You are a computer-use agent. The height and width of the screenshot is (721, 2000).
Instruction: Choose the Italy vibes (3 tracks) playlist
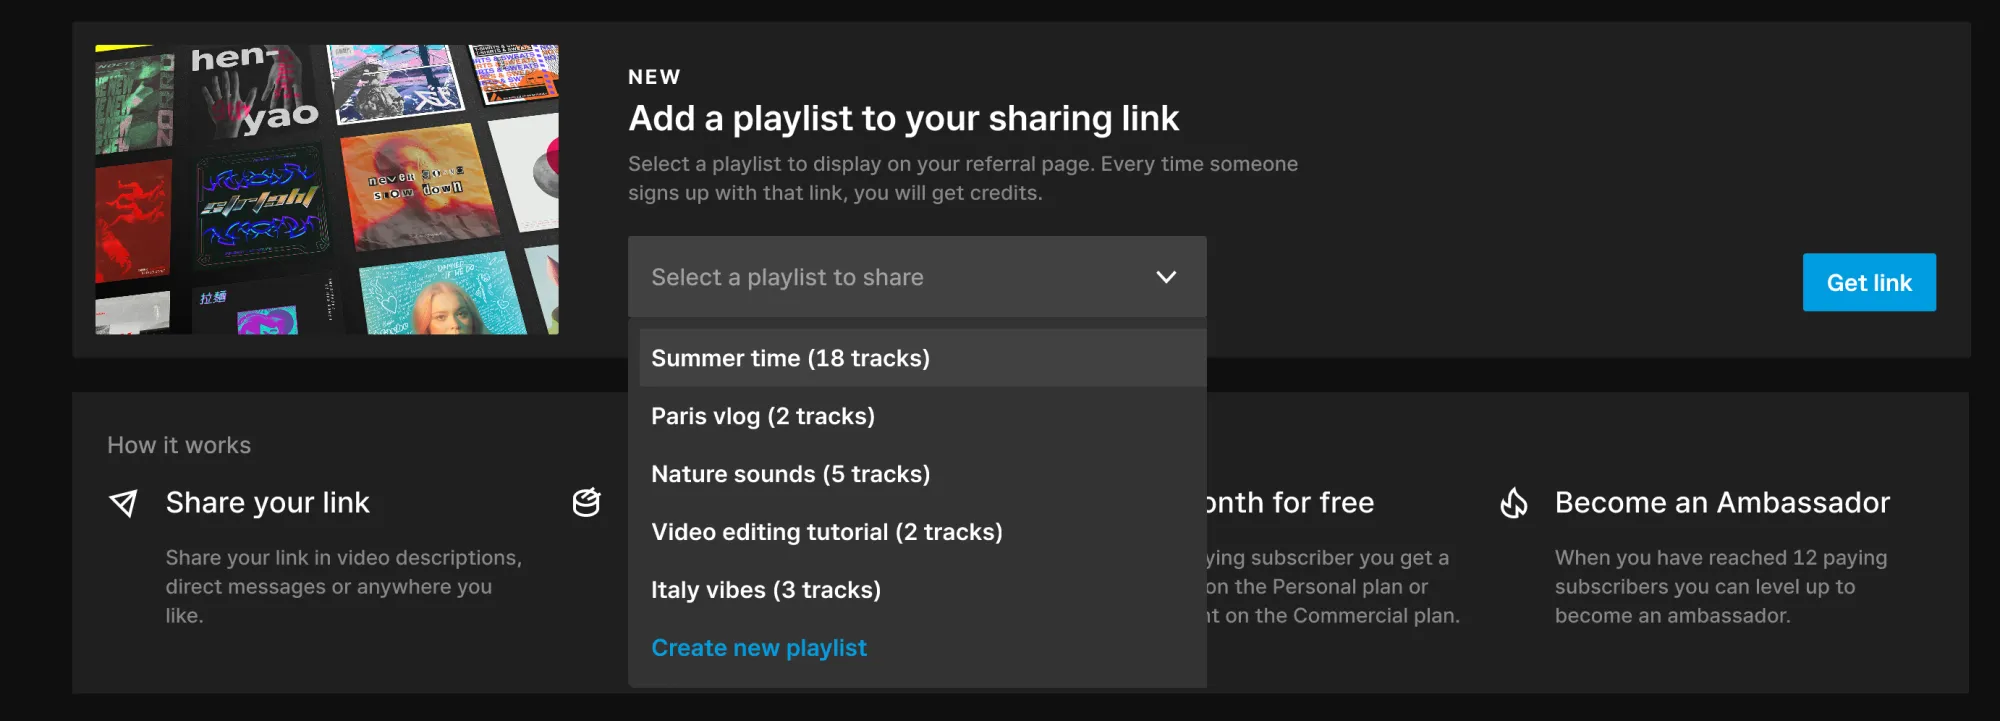pyautogui.click(x=766, y=590)
